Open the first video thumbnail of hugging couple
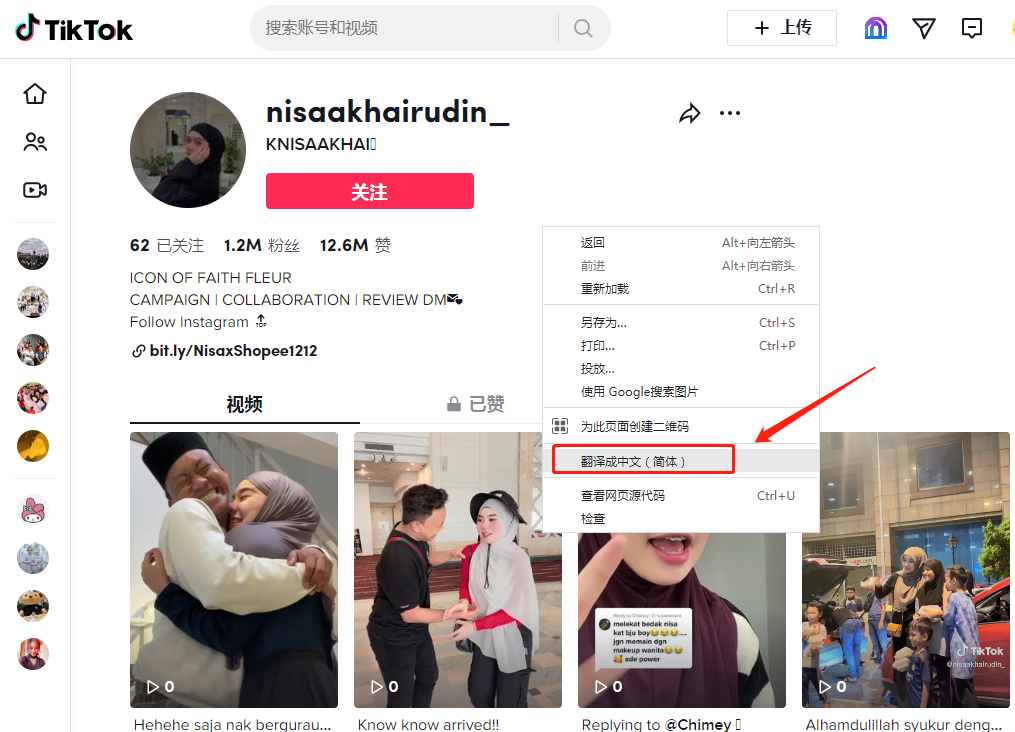 click(x=234, y=568)
